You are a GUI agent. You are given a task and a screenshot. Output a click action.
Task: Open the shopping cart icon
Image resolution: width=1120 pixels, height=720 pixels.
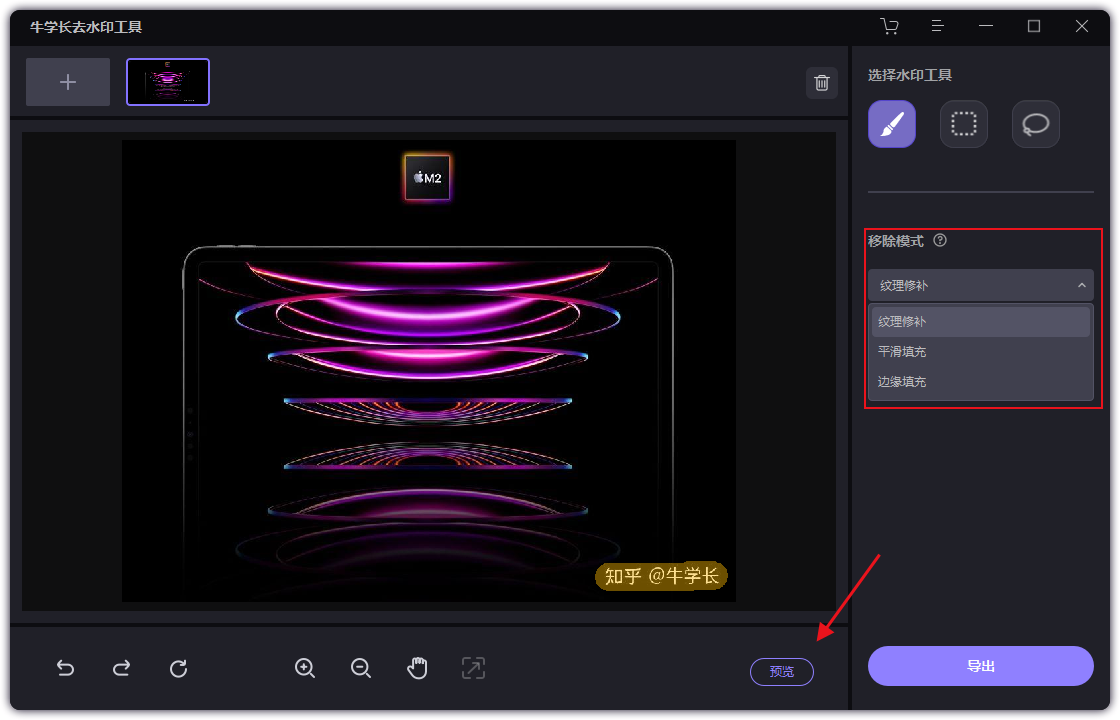889,26
